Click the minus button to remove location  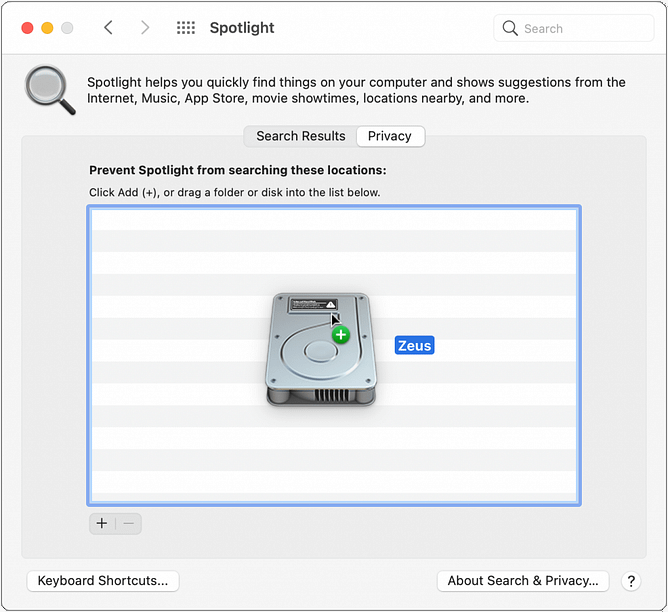point(129,523)
